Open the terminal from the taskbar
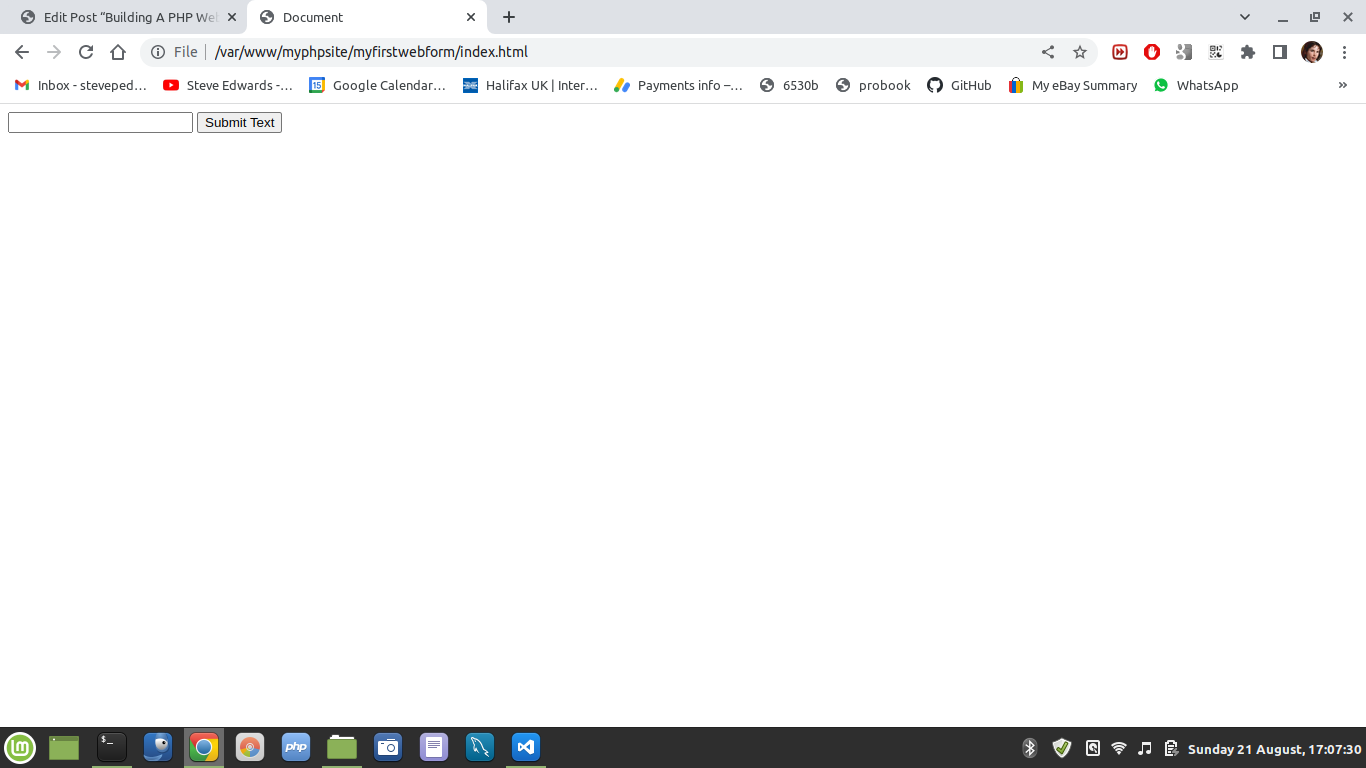This screenshot has height=768, width=1366. tap(111, 747)
